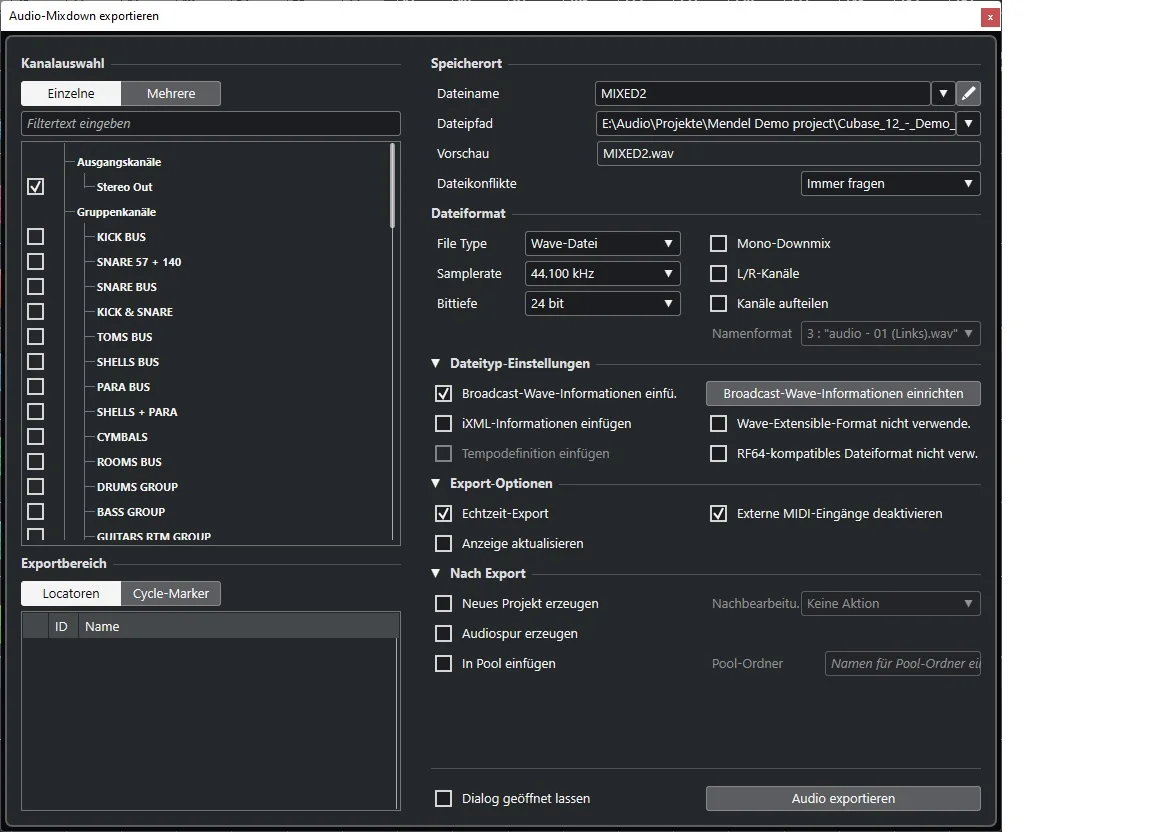Select the Locatoren export range tab
The width and height of the screenshot is (1152, 832).
pyautogui.click(x=71, y=593)
